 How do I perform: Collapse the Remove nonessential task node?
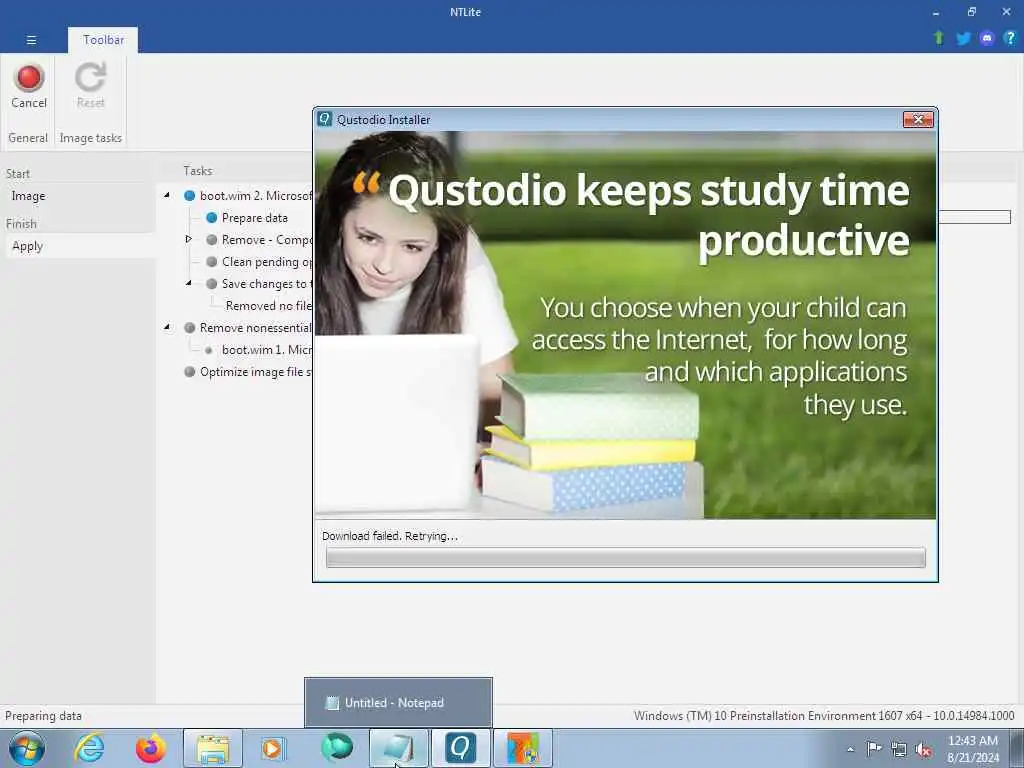167,327
